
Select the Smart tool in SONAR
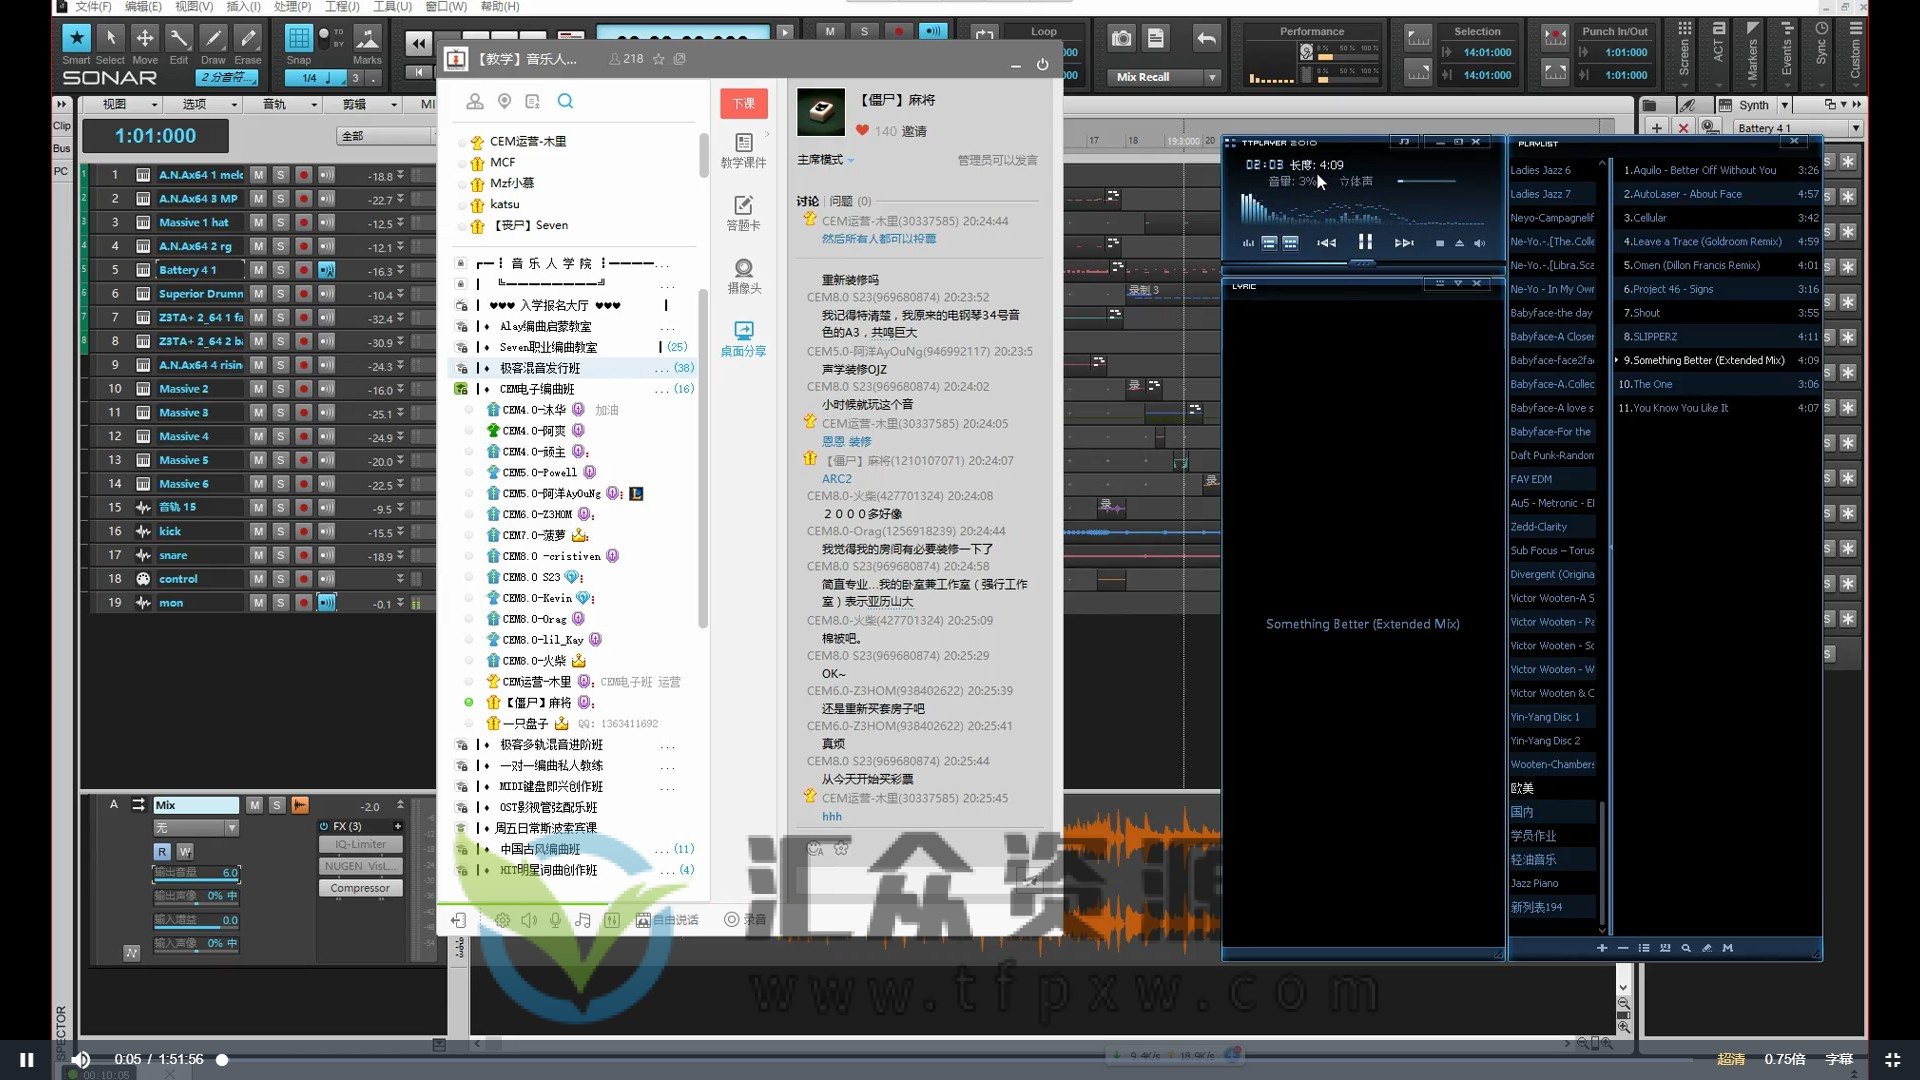(76, 38)
